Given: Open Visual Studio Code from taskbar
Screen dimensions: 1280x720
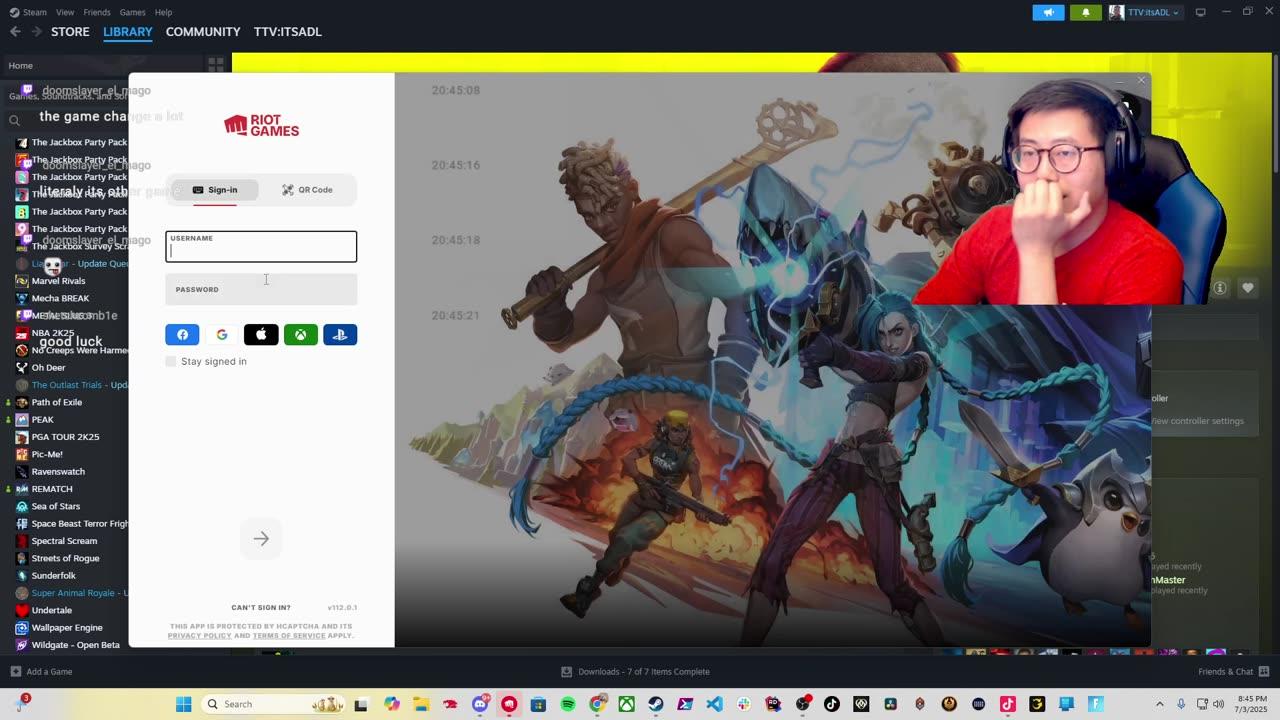Looking at the screenshot, I should click(714, 704).
